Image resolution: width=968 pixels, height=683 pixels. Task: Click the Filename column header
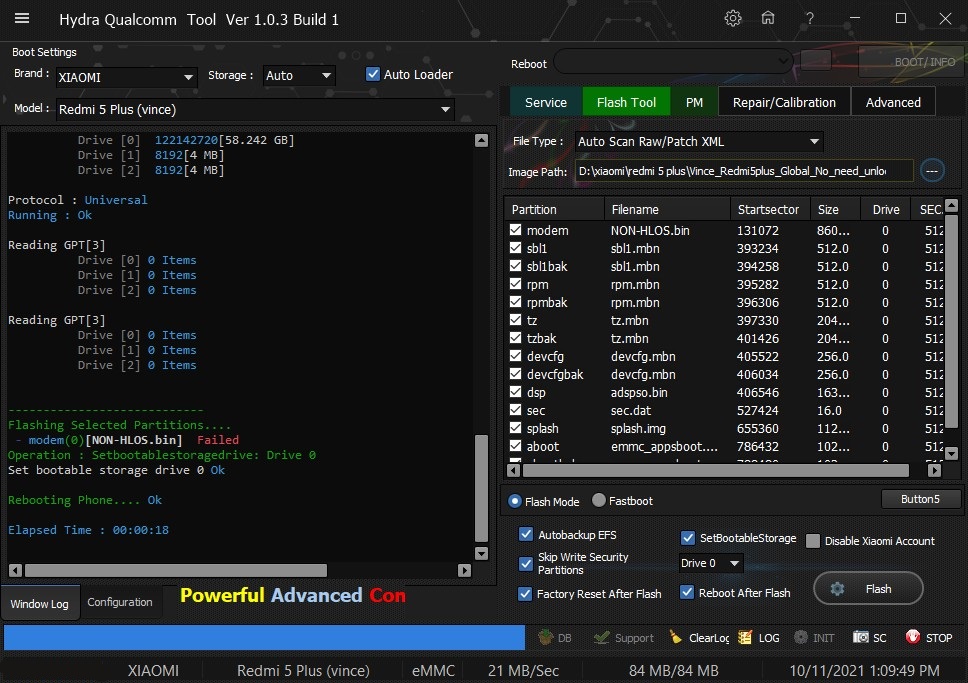pyautogui.click(x=667, y=209)
